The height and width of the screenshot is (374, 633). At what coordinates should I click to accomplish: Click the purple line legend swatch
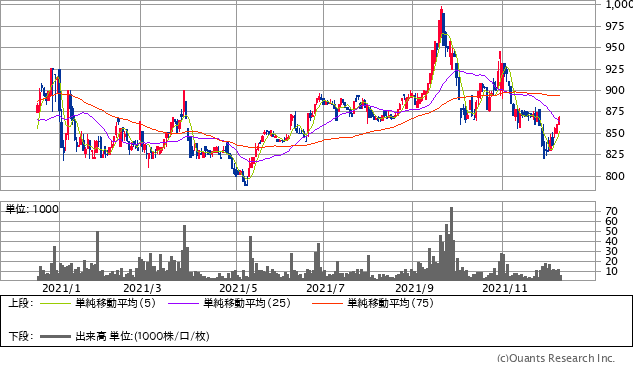pos(183,303)
